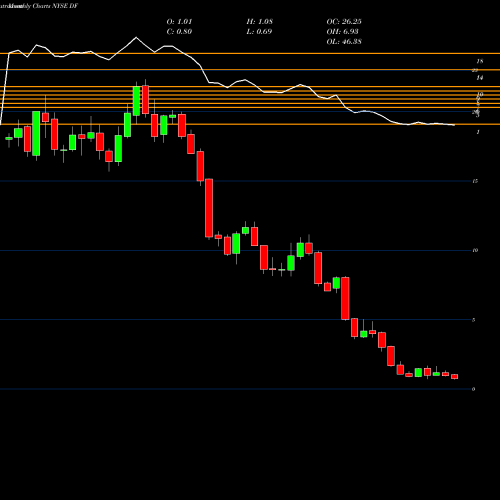500x500 pixels.
Task: Select the high value 'H: 1.08'
Action: [x=260, y=22]
